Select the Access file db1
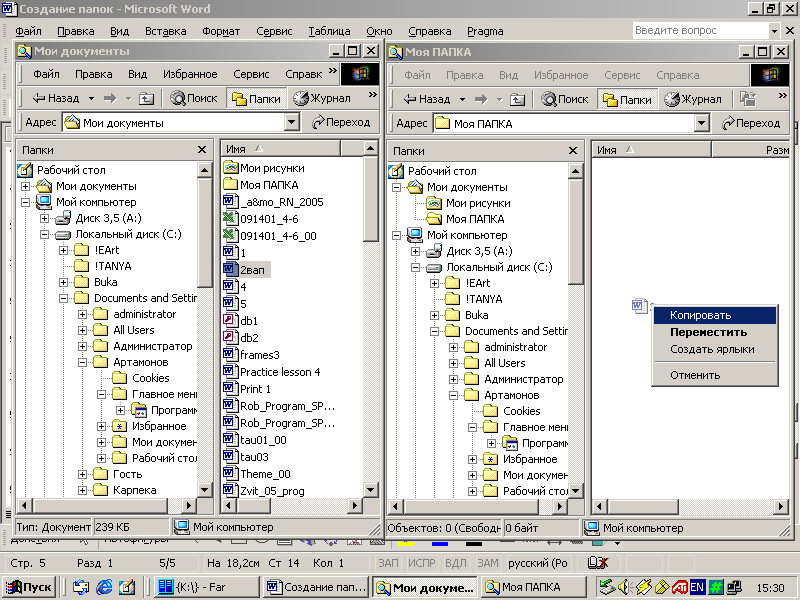Screen dimensions: 800x600 (241, 321)
